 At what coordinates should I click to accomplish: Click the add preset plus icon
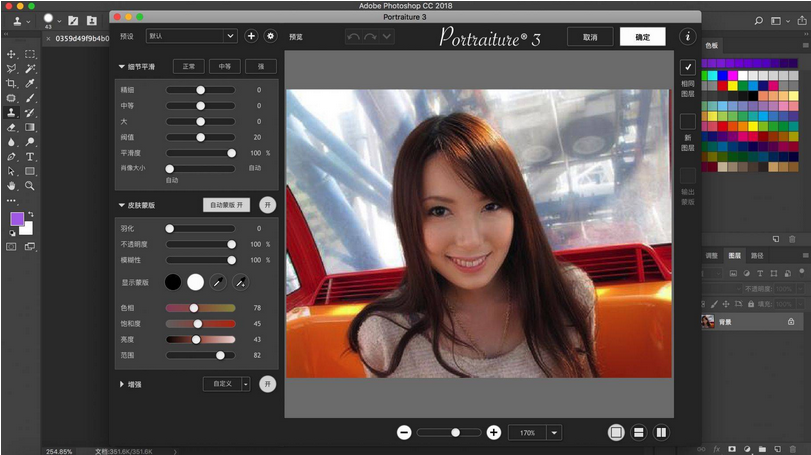click(x=251, y=36)
